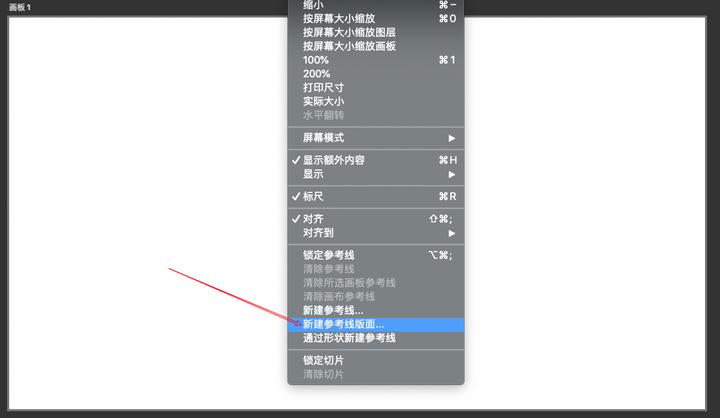Set zoom to 100%
This screenshot has width=720, height=418.
coord(376,60)
